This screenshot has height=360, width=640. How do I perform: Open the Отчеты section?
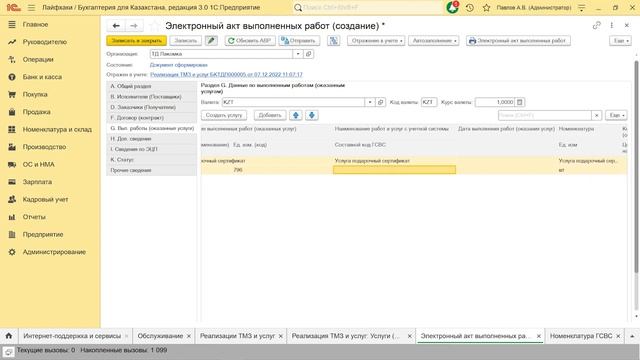(x=34, y=217)
